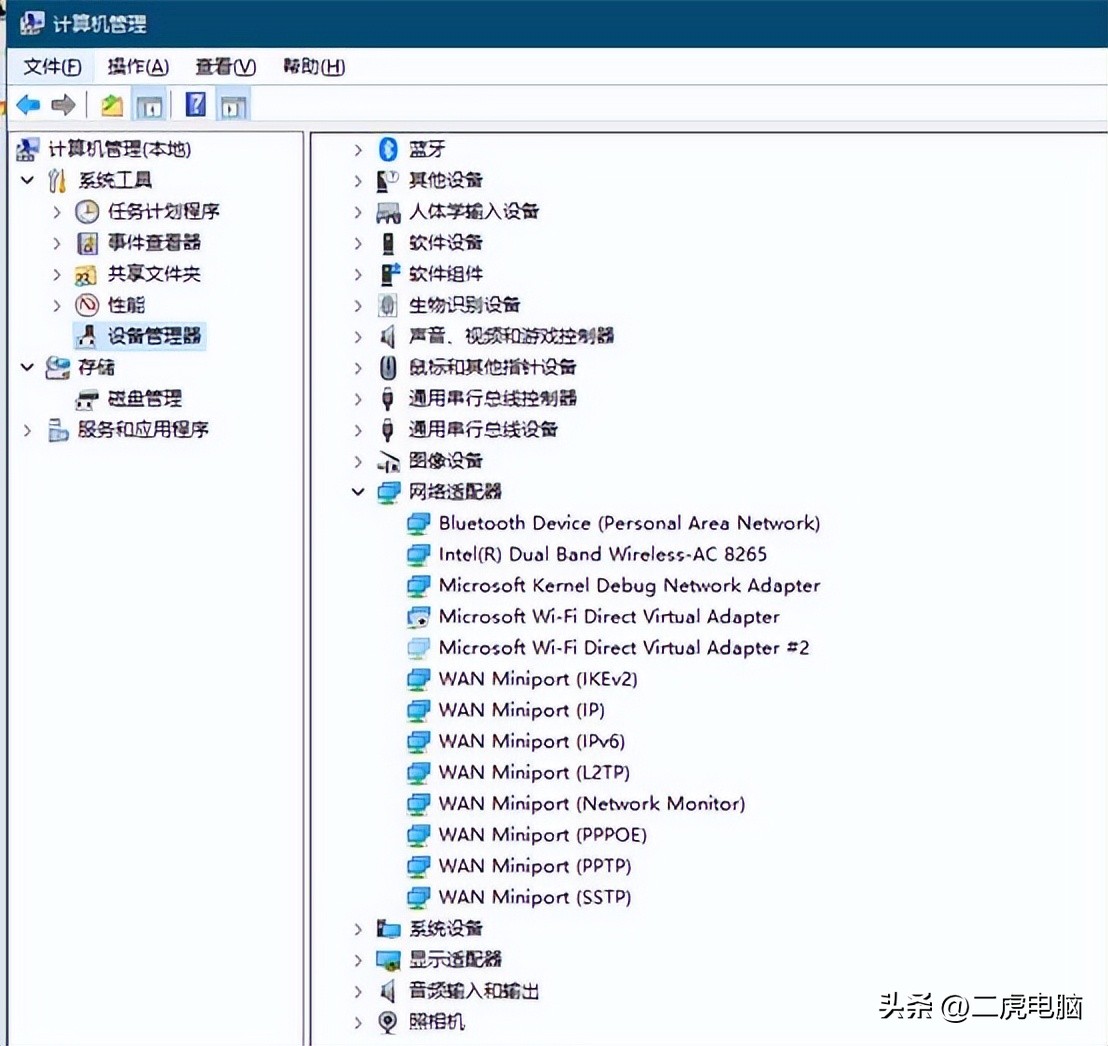This screenshot has width=1108, height=1046.
Task: Click the forward navigation arrow in the toolbar
Action: [62, 103]
